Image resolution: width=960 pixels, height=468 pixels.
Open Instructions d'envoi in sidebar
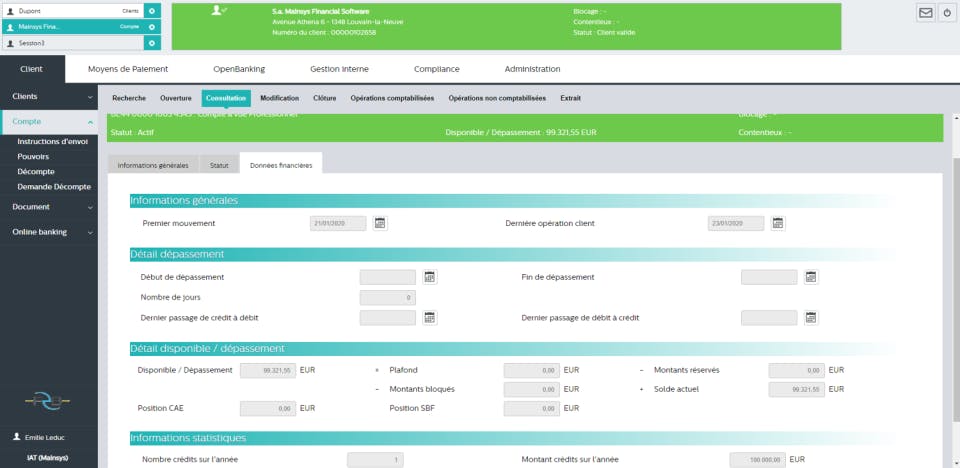53,142
